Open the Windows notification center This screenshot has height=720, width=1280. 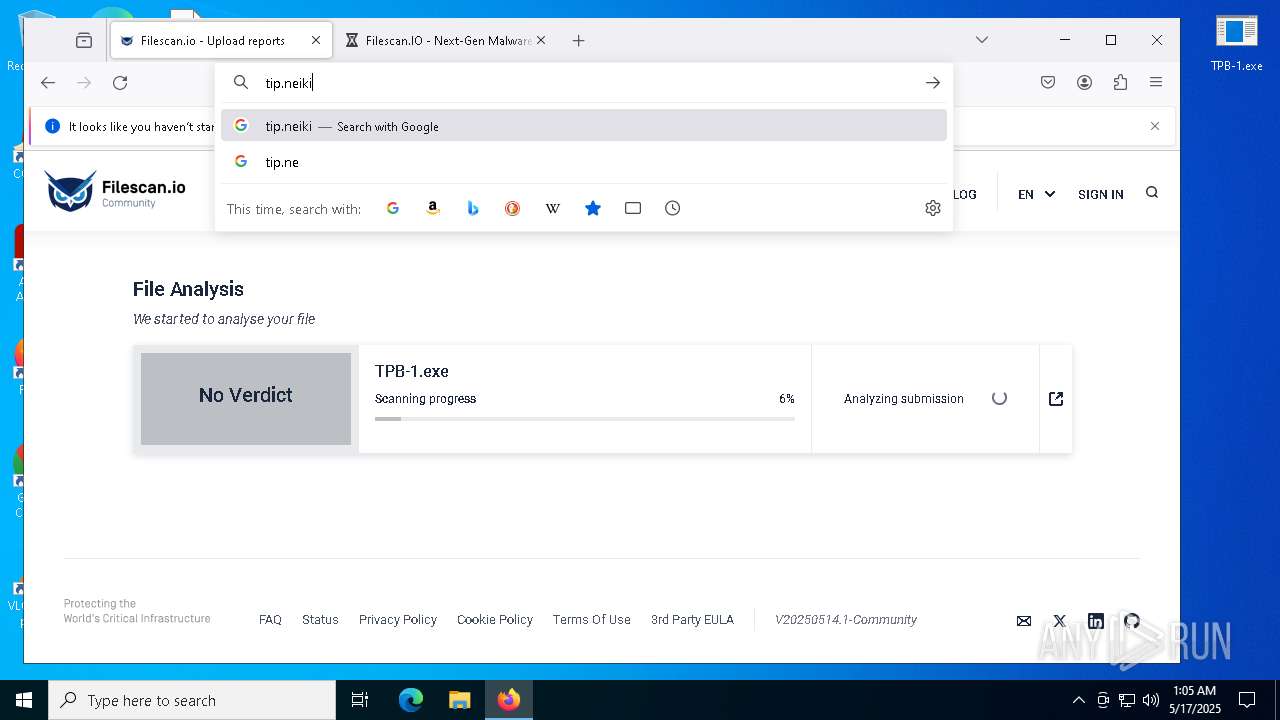(x=1247, y=700)
